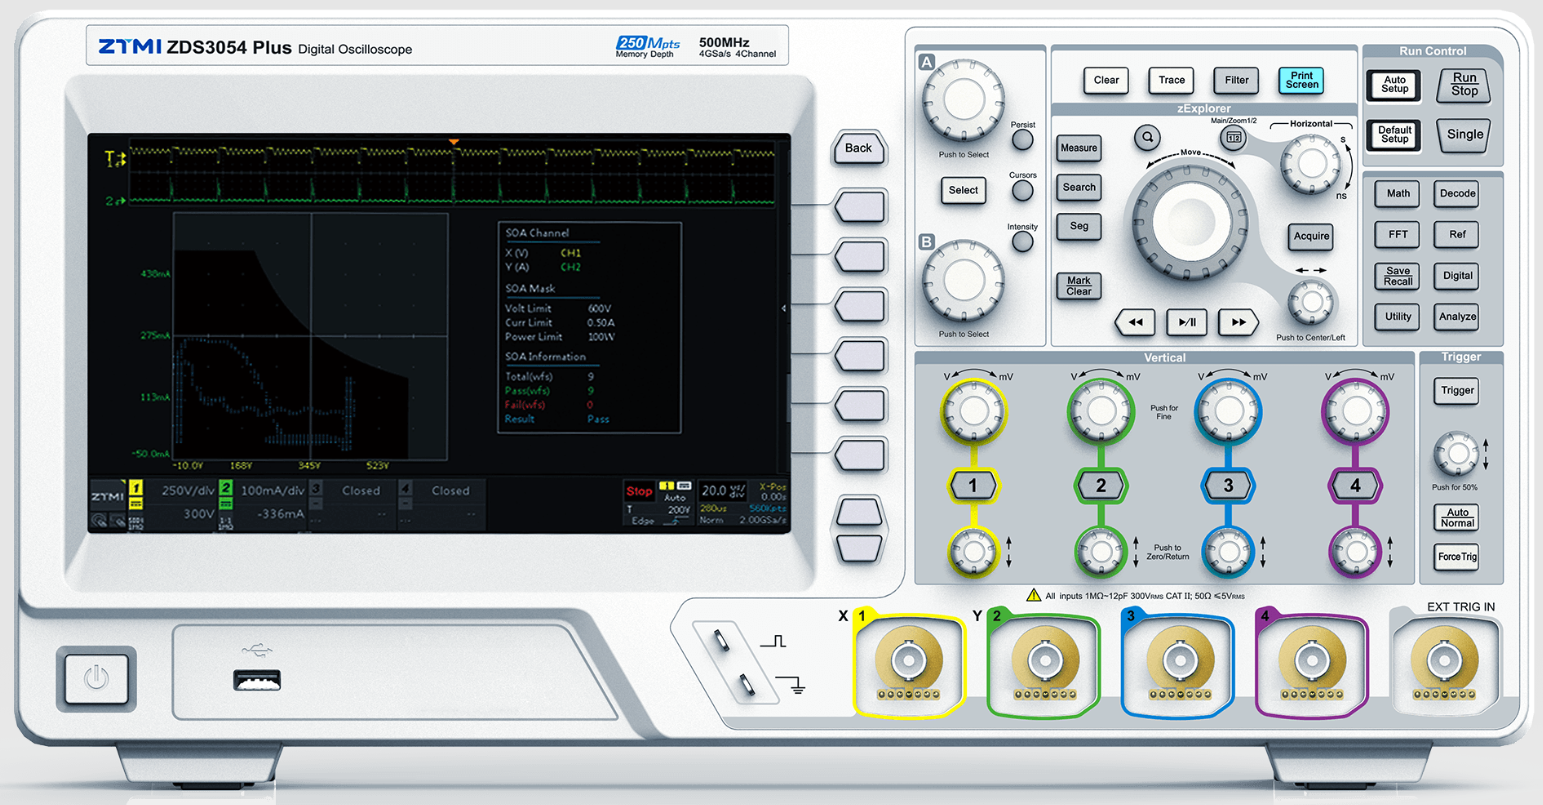Click the rewind button below the Move knob

tap(1135, 322)
